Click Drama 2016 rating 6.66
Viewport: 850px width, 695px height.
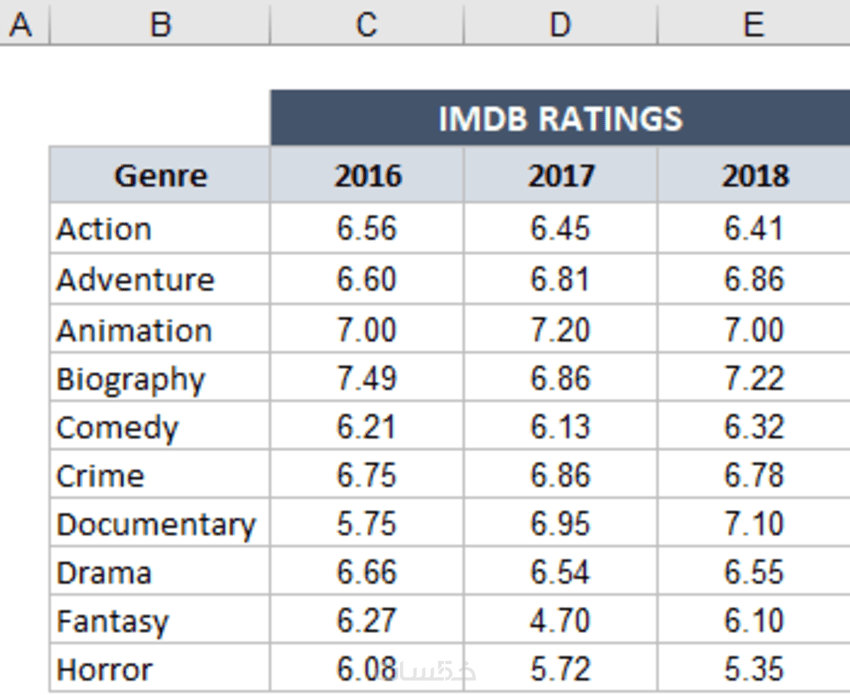367,573
